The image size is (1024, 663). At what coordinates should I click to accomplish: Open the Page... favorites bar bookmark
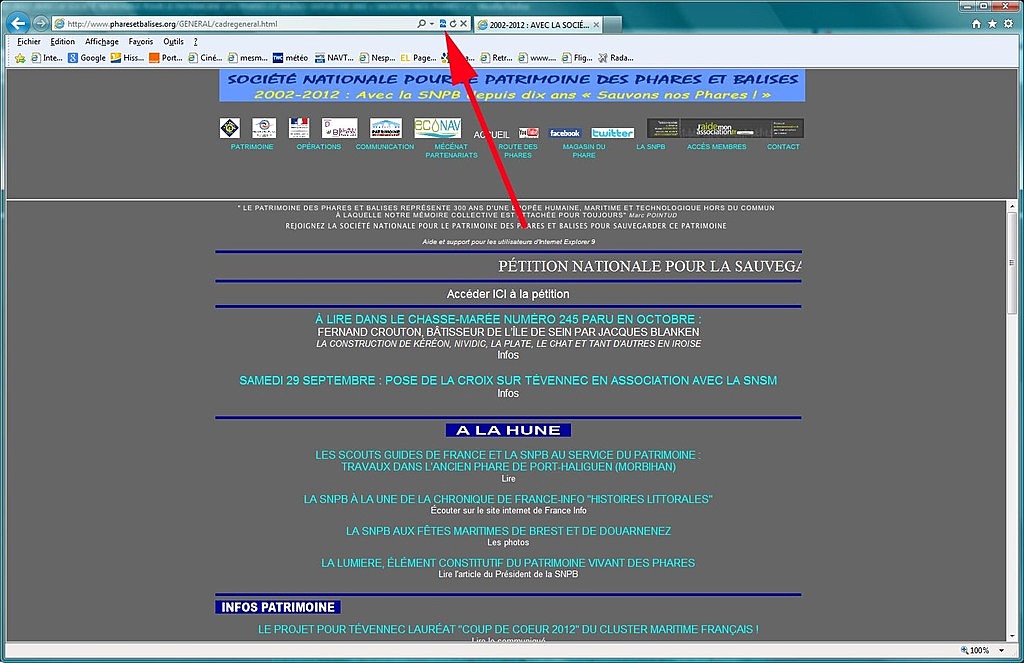[x=418, y=58]
